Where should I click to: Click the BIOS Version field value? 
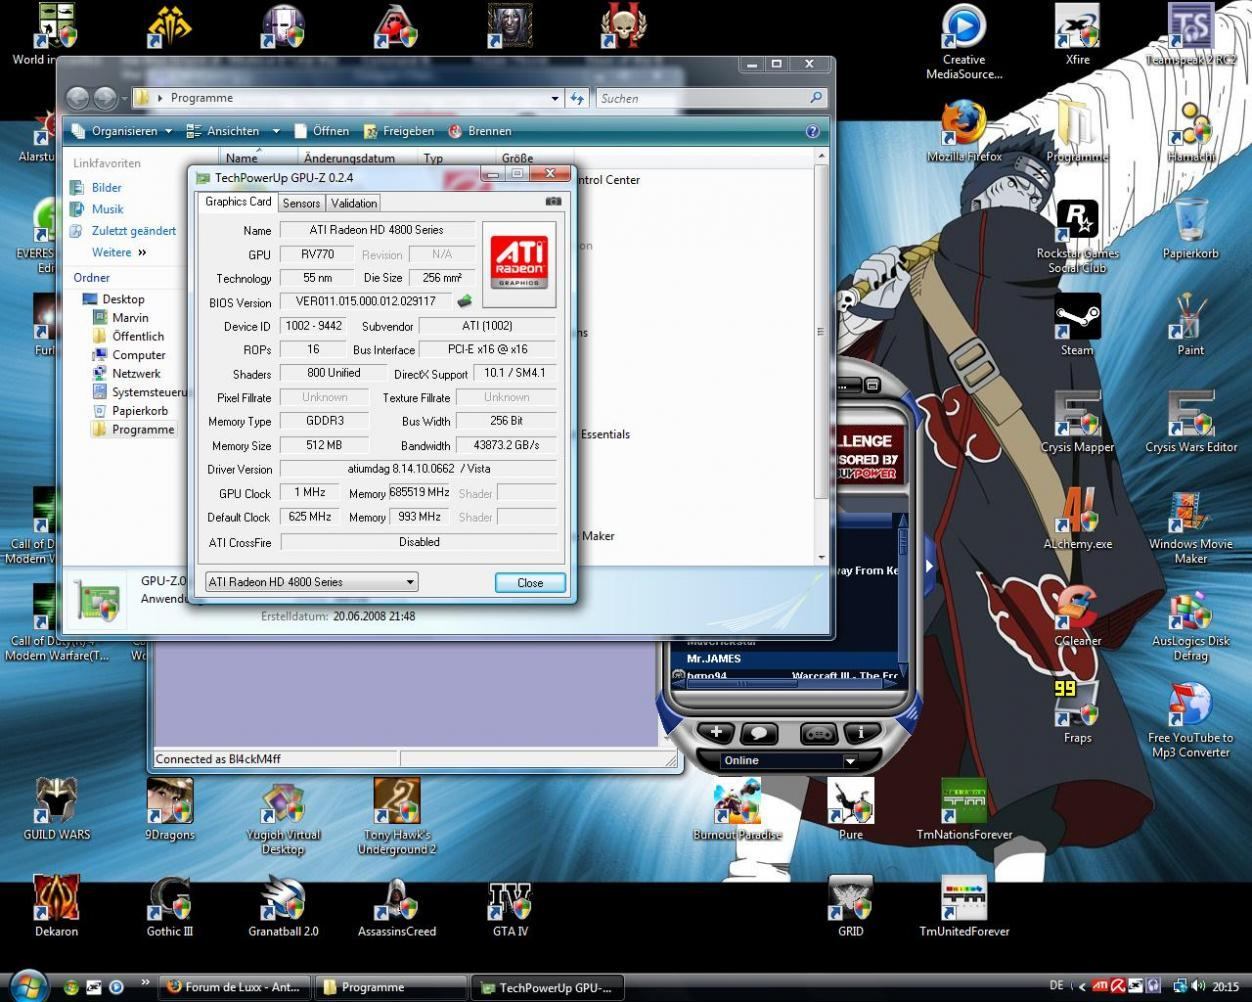[x=366, y=301]
